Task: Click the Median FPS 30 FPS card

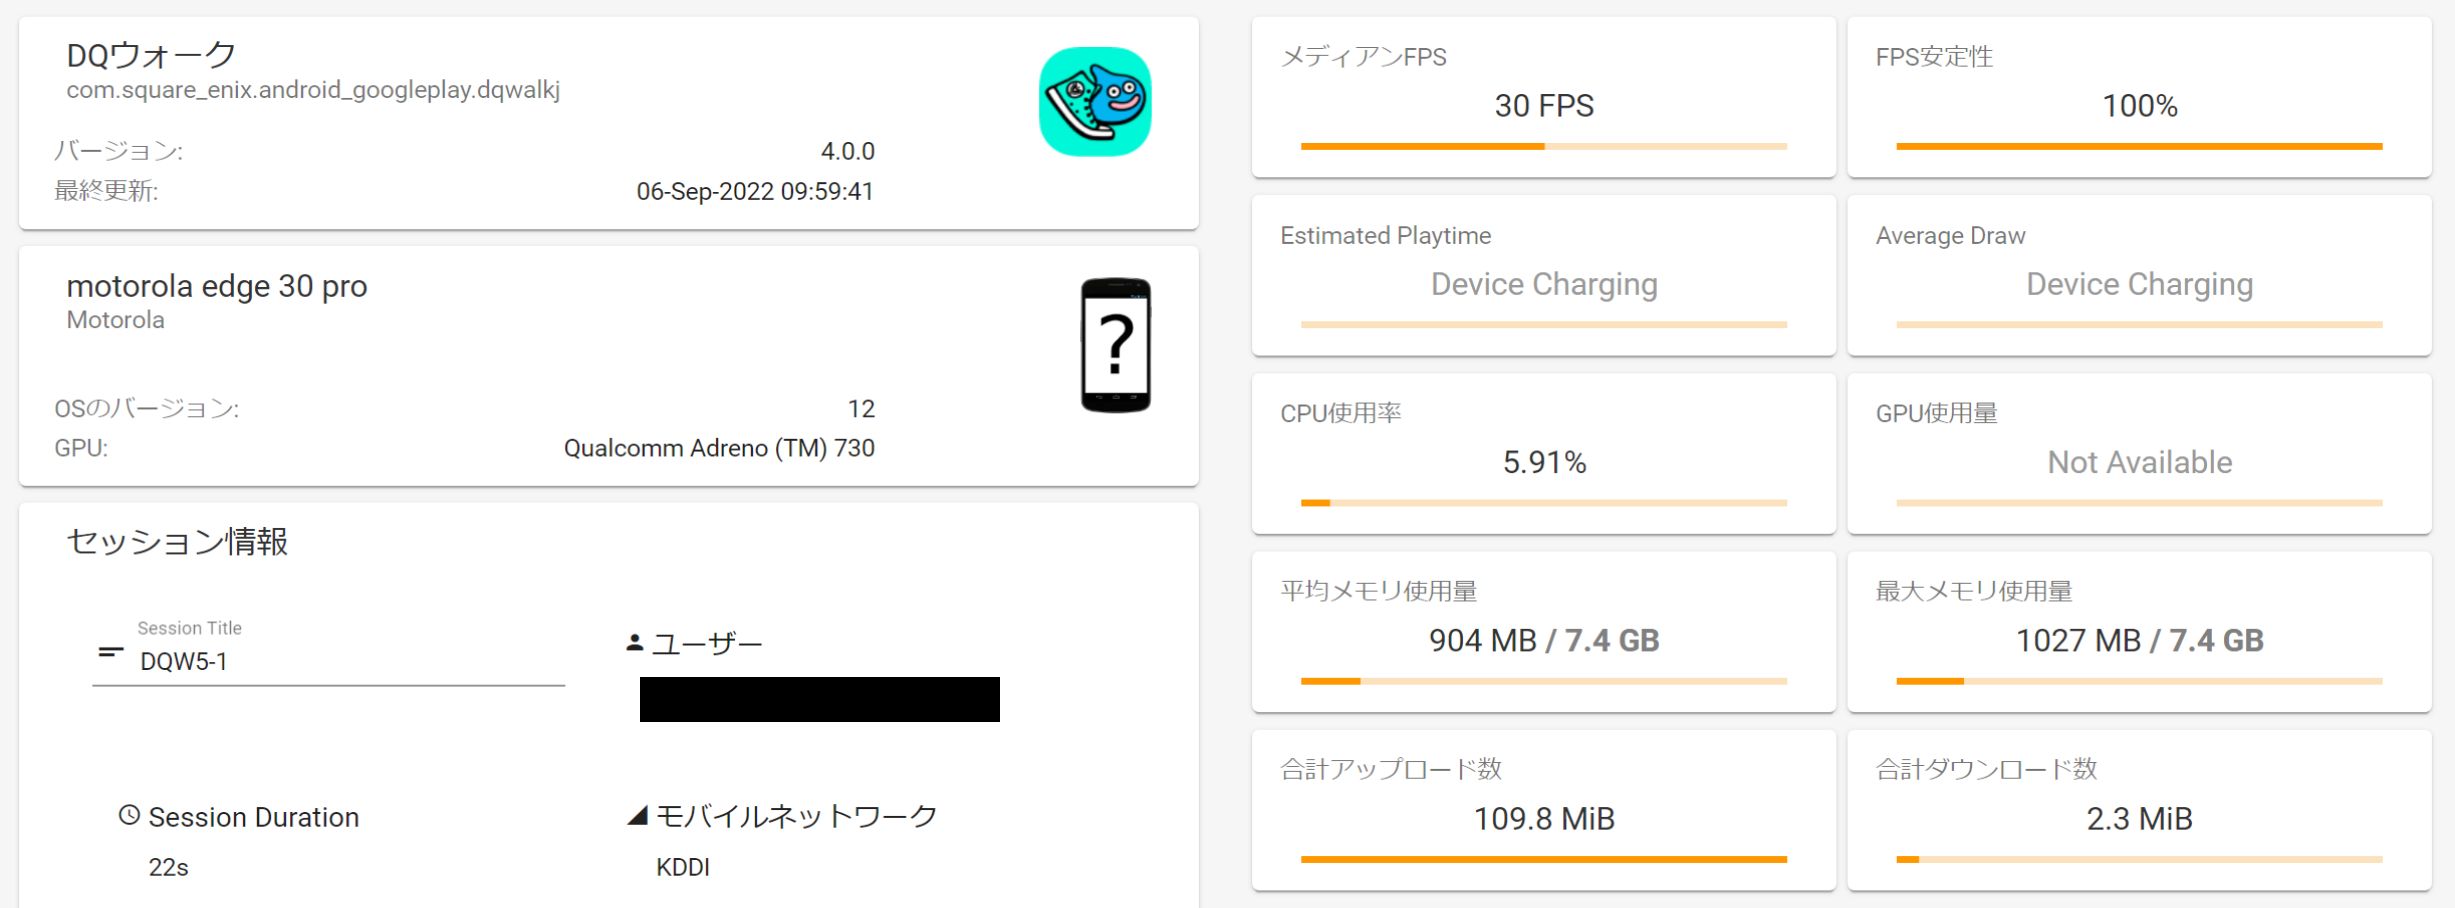Action: 1543,98
